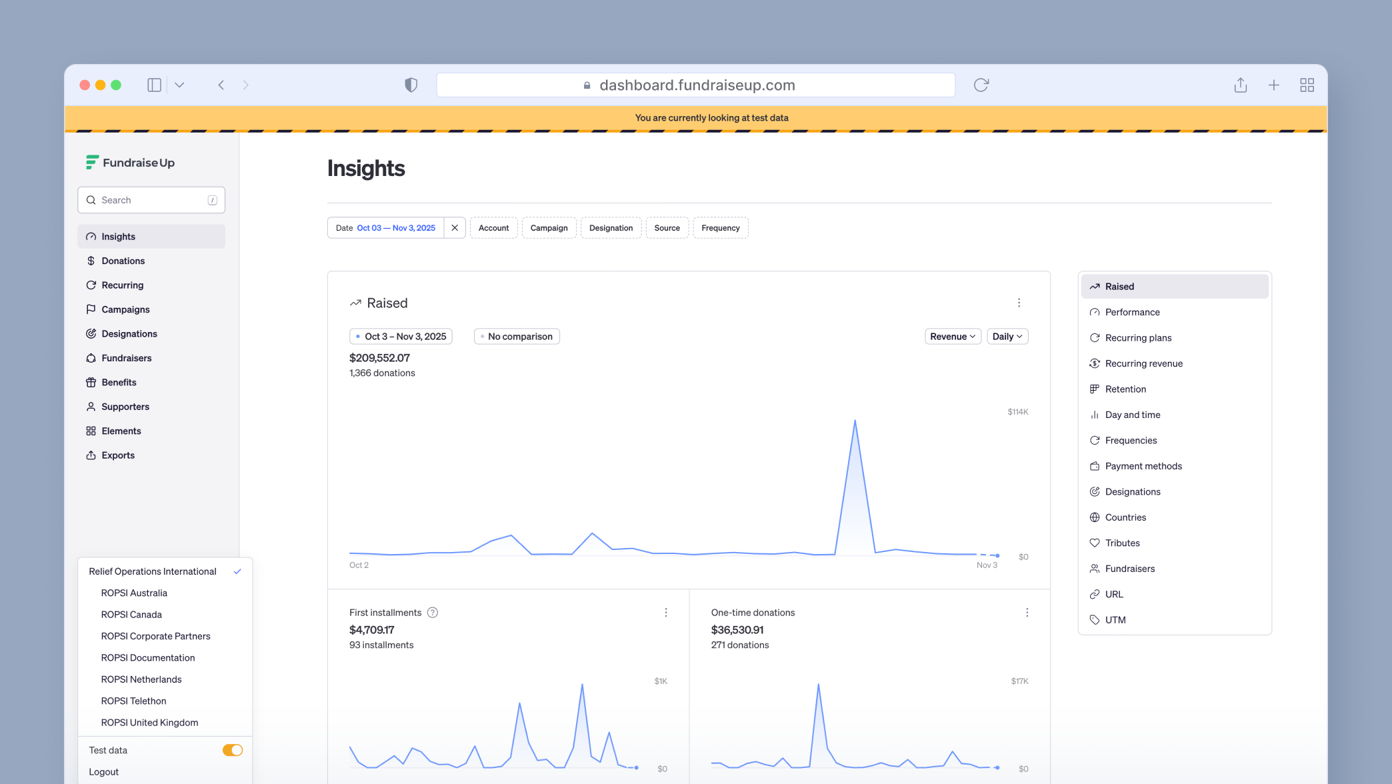The image size is (1392, 784).
Task: Open the Raised chart options menu
Action: (x=1019, y=302)
